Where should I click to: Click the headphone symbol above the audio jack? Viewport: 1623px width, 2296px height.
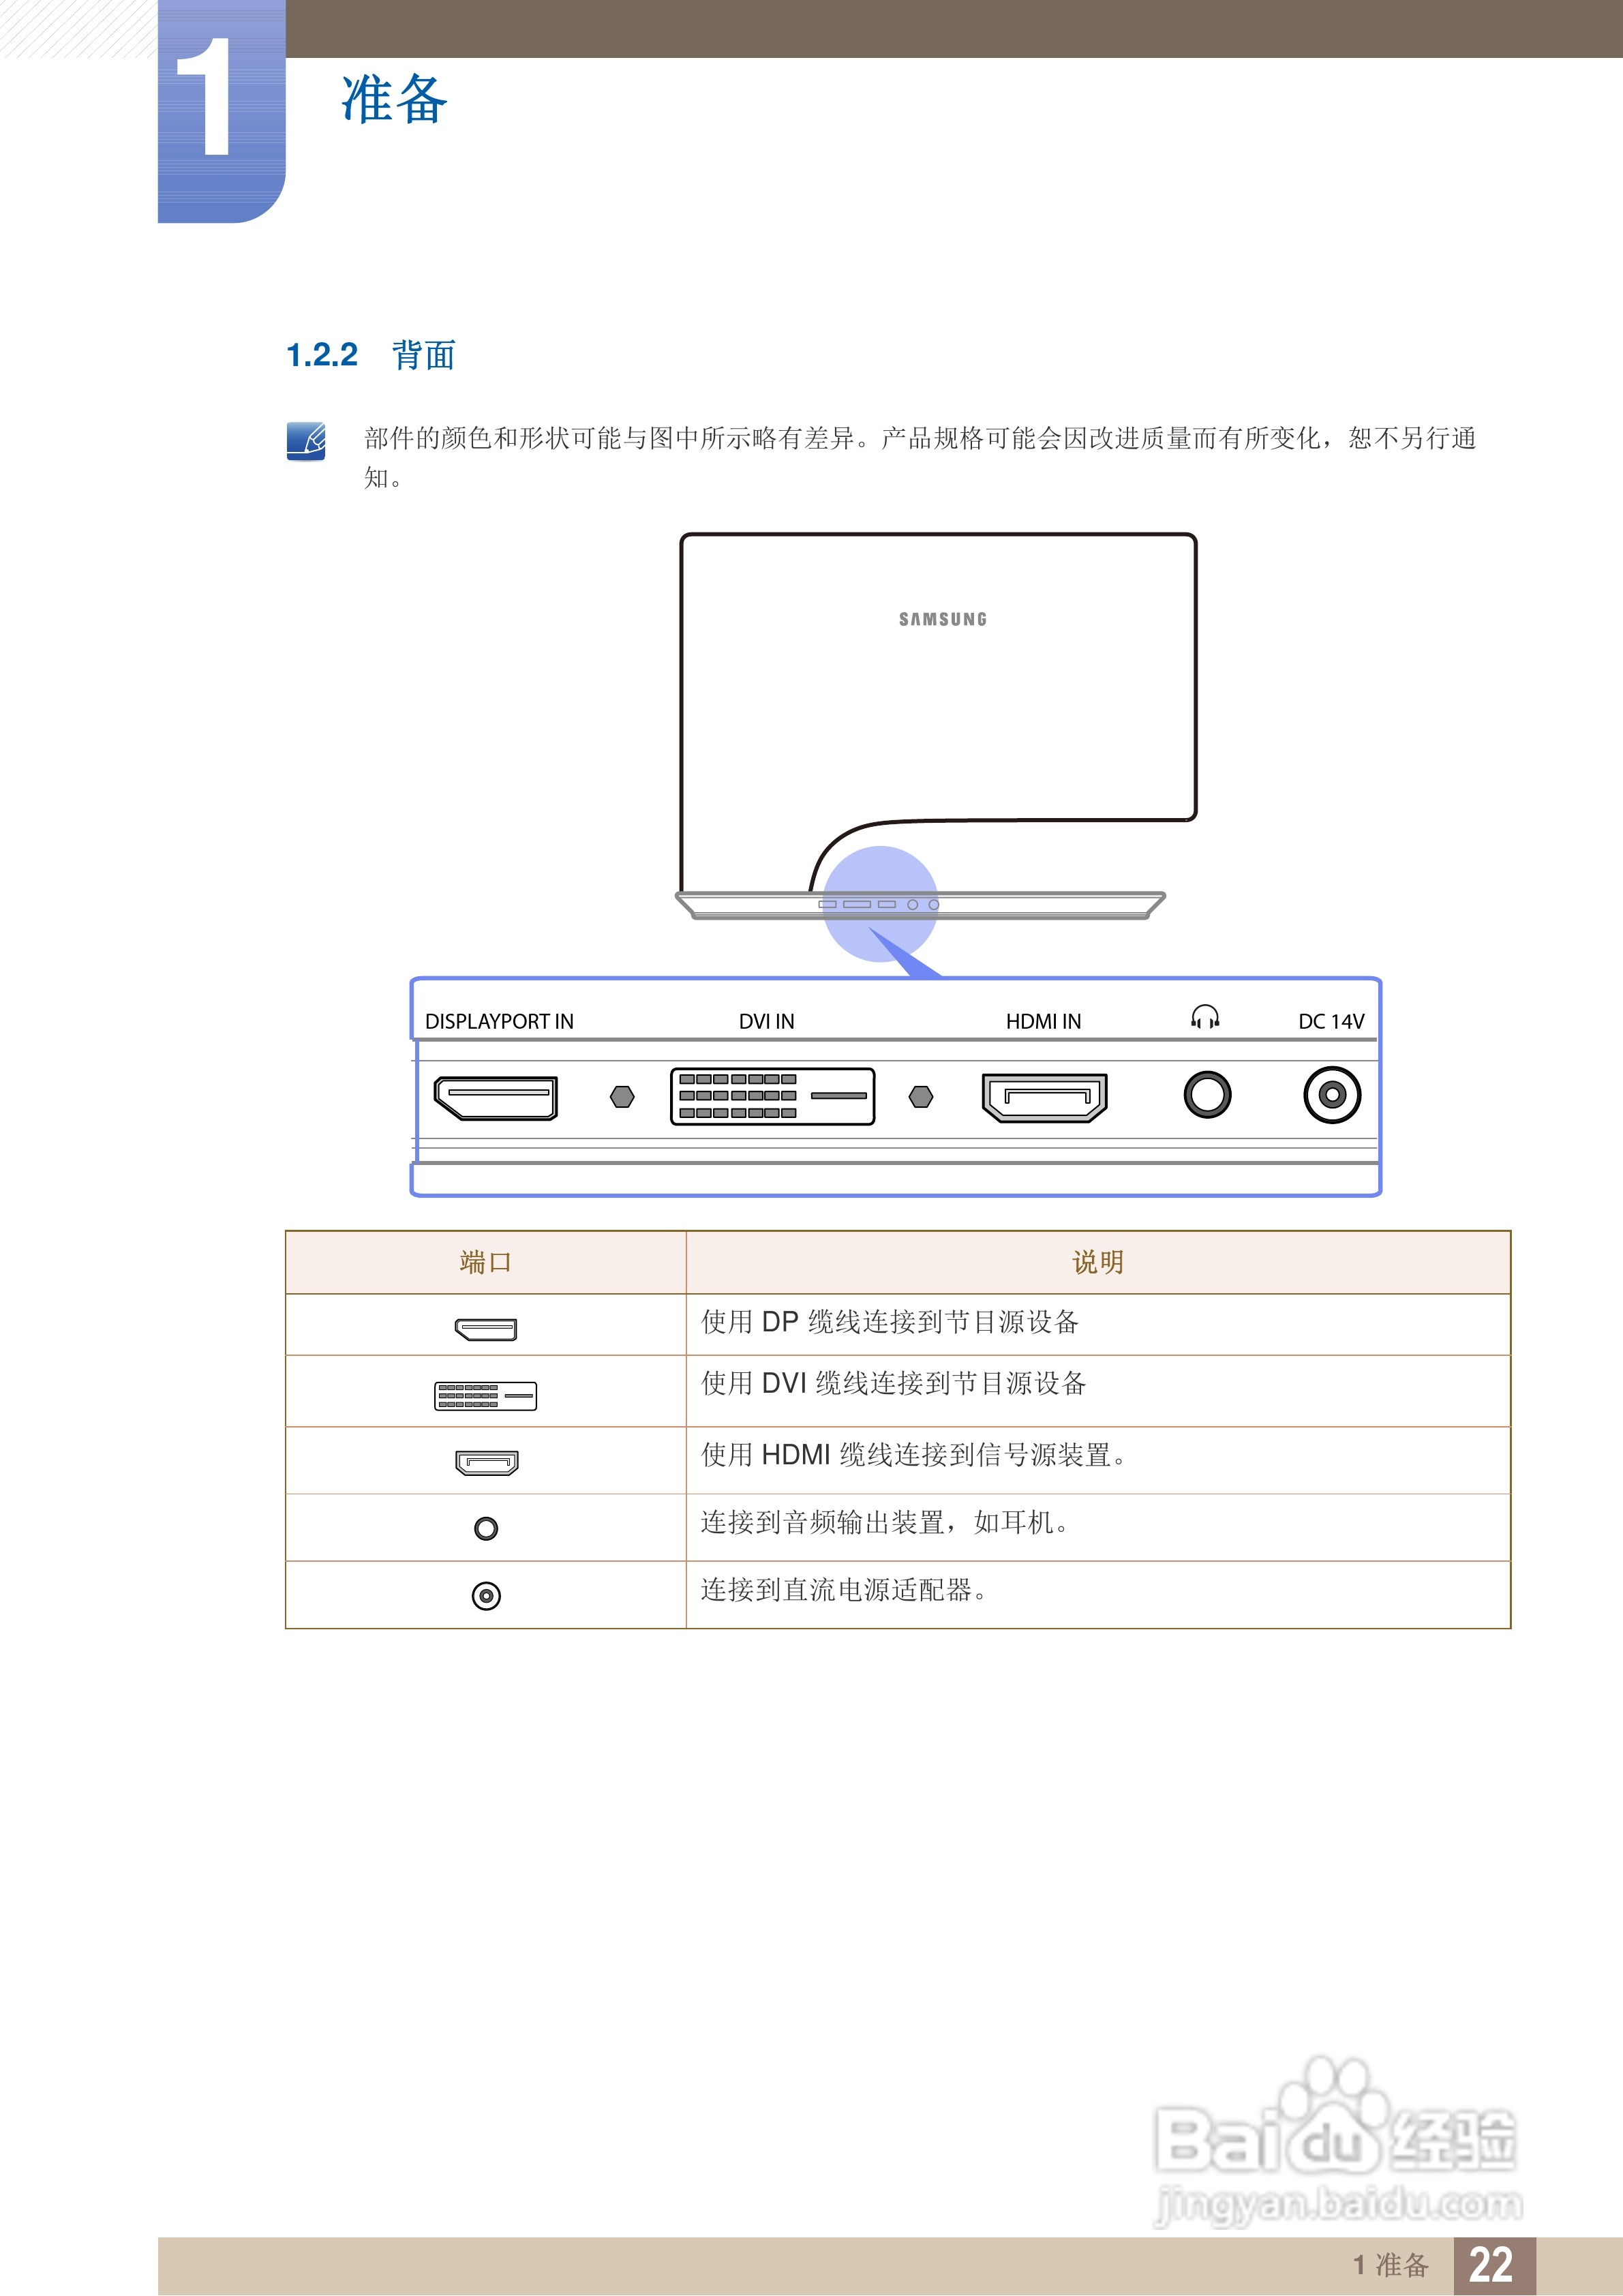pos(1205,1017)
